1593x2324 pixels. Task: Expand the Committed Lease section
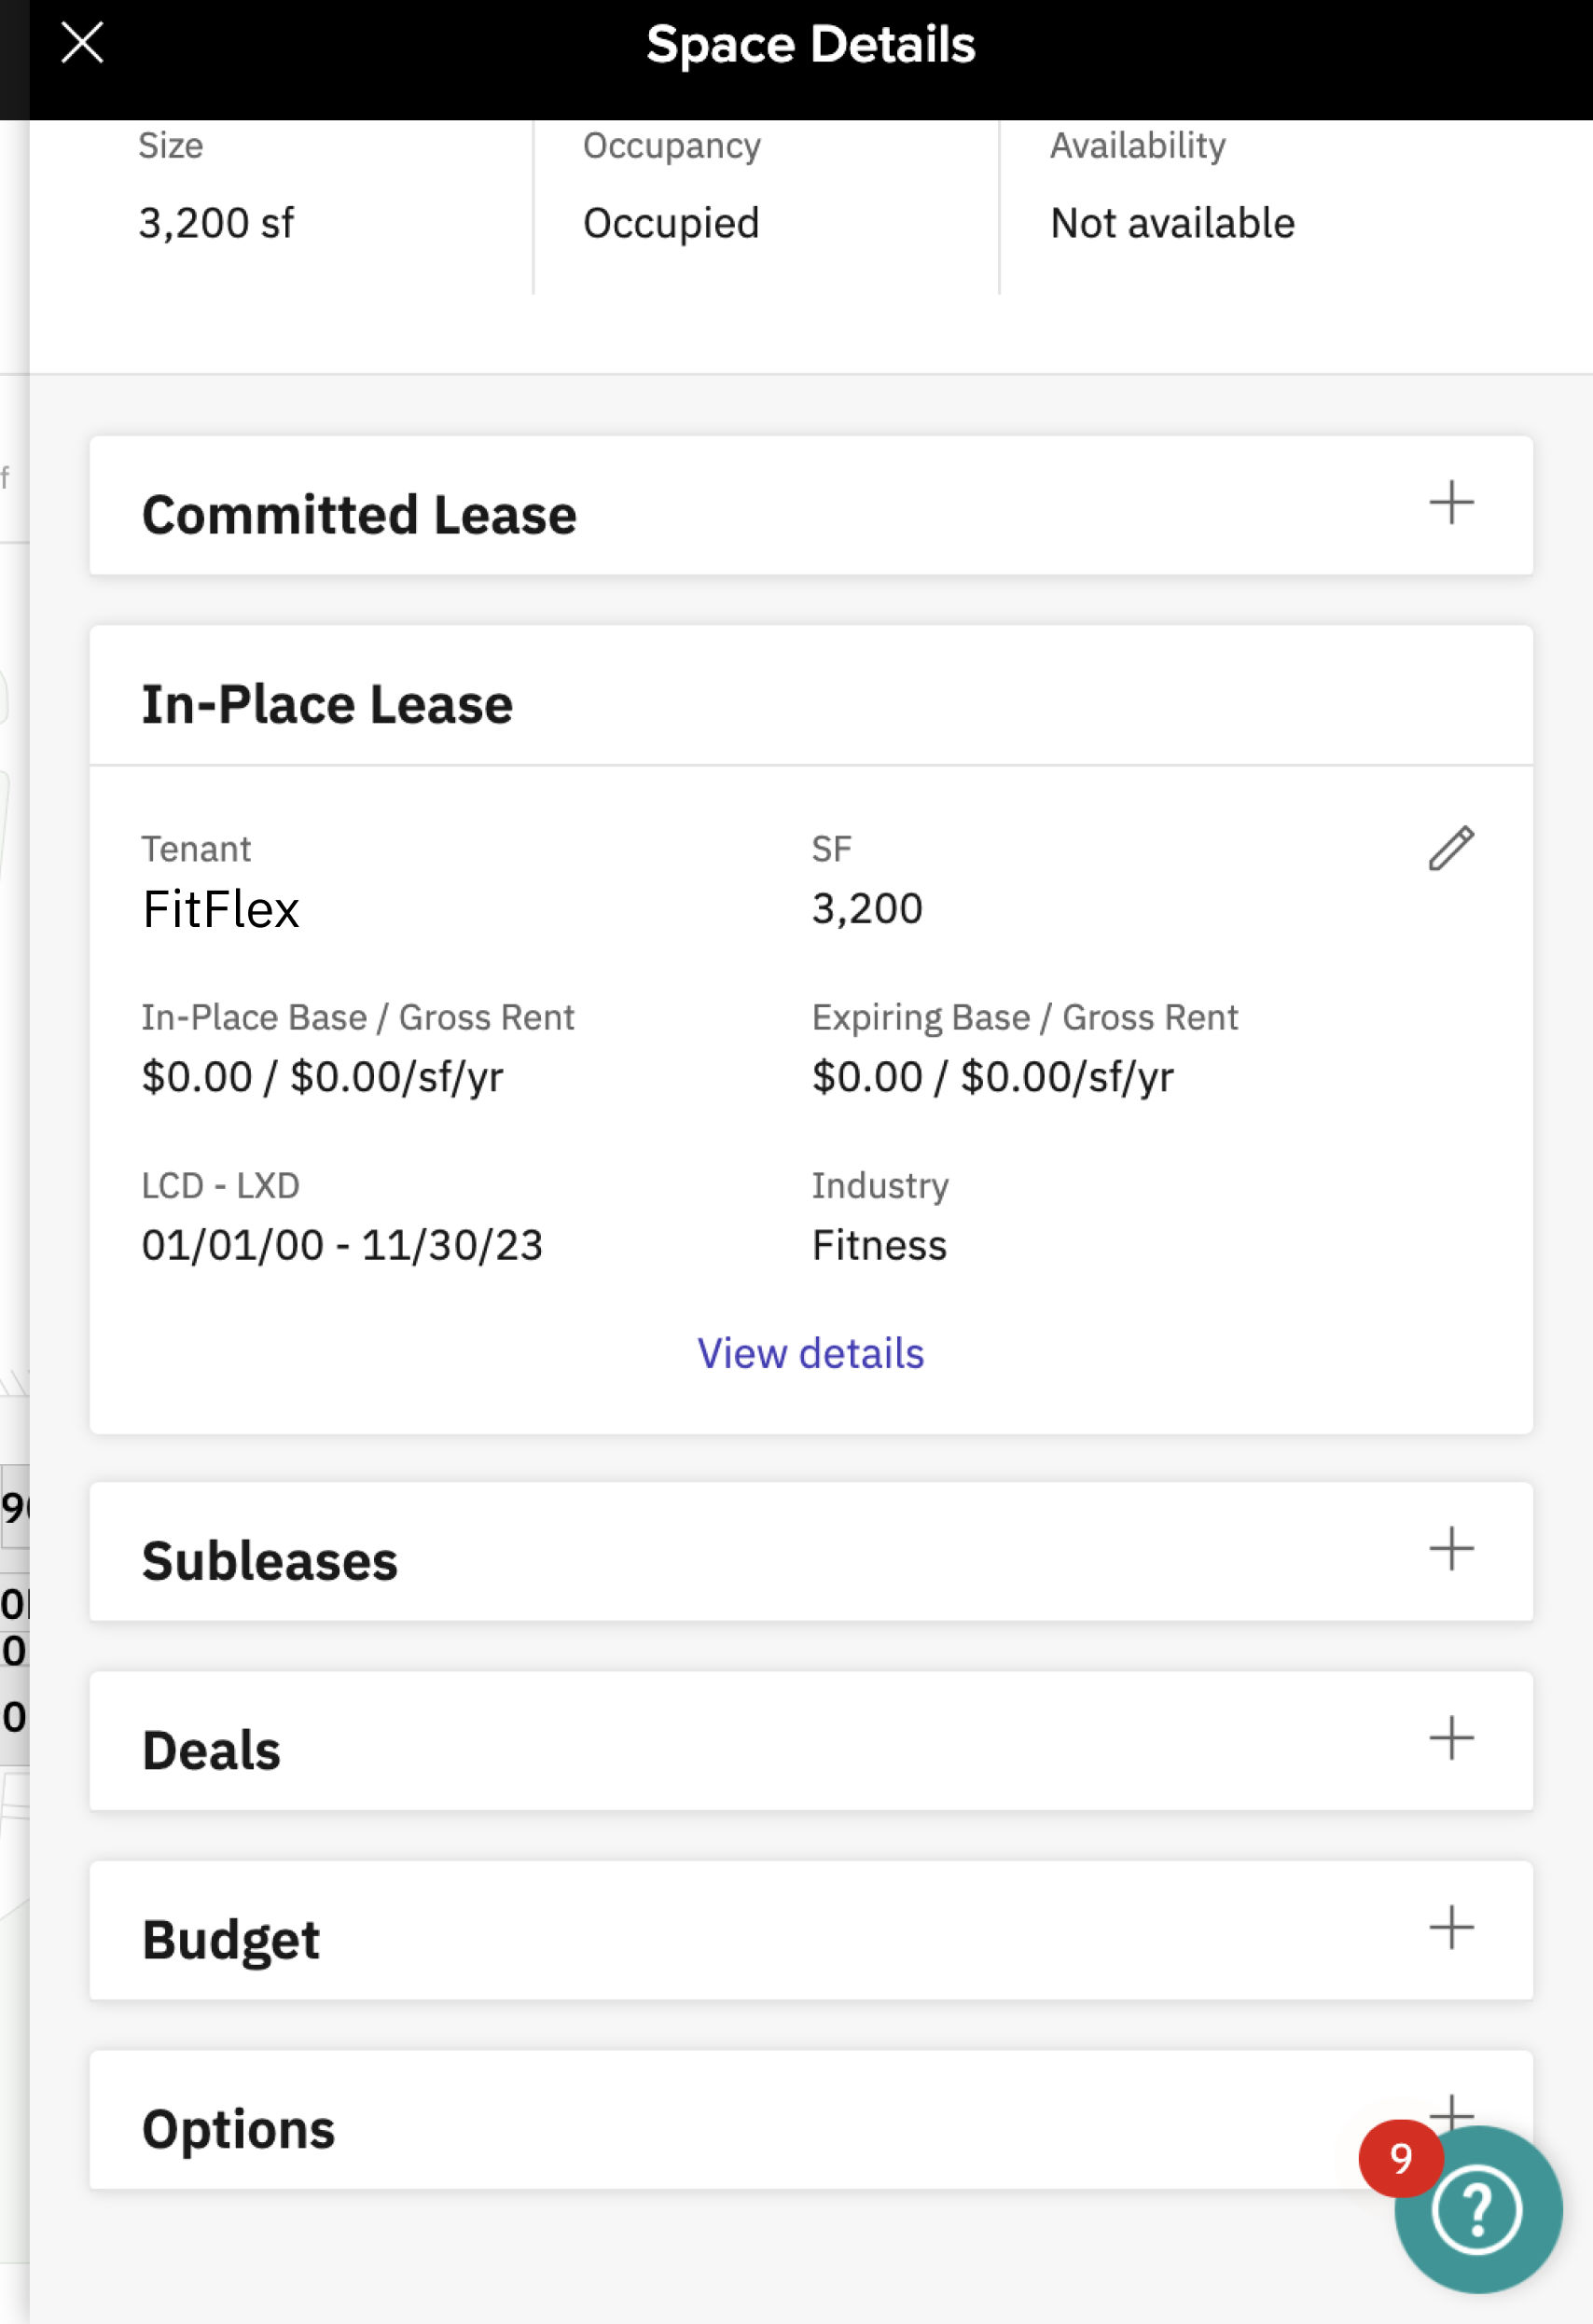[811, 506]
